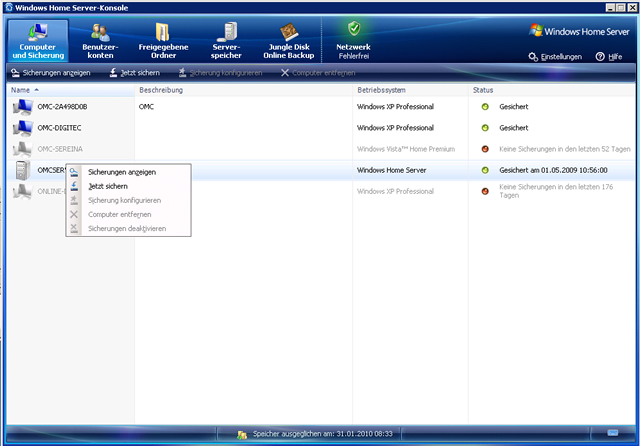Click green status indicator for OMC-DIGITEC

(x=485, y=128)
